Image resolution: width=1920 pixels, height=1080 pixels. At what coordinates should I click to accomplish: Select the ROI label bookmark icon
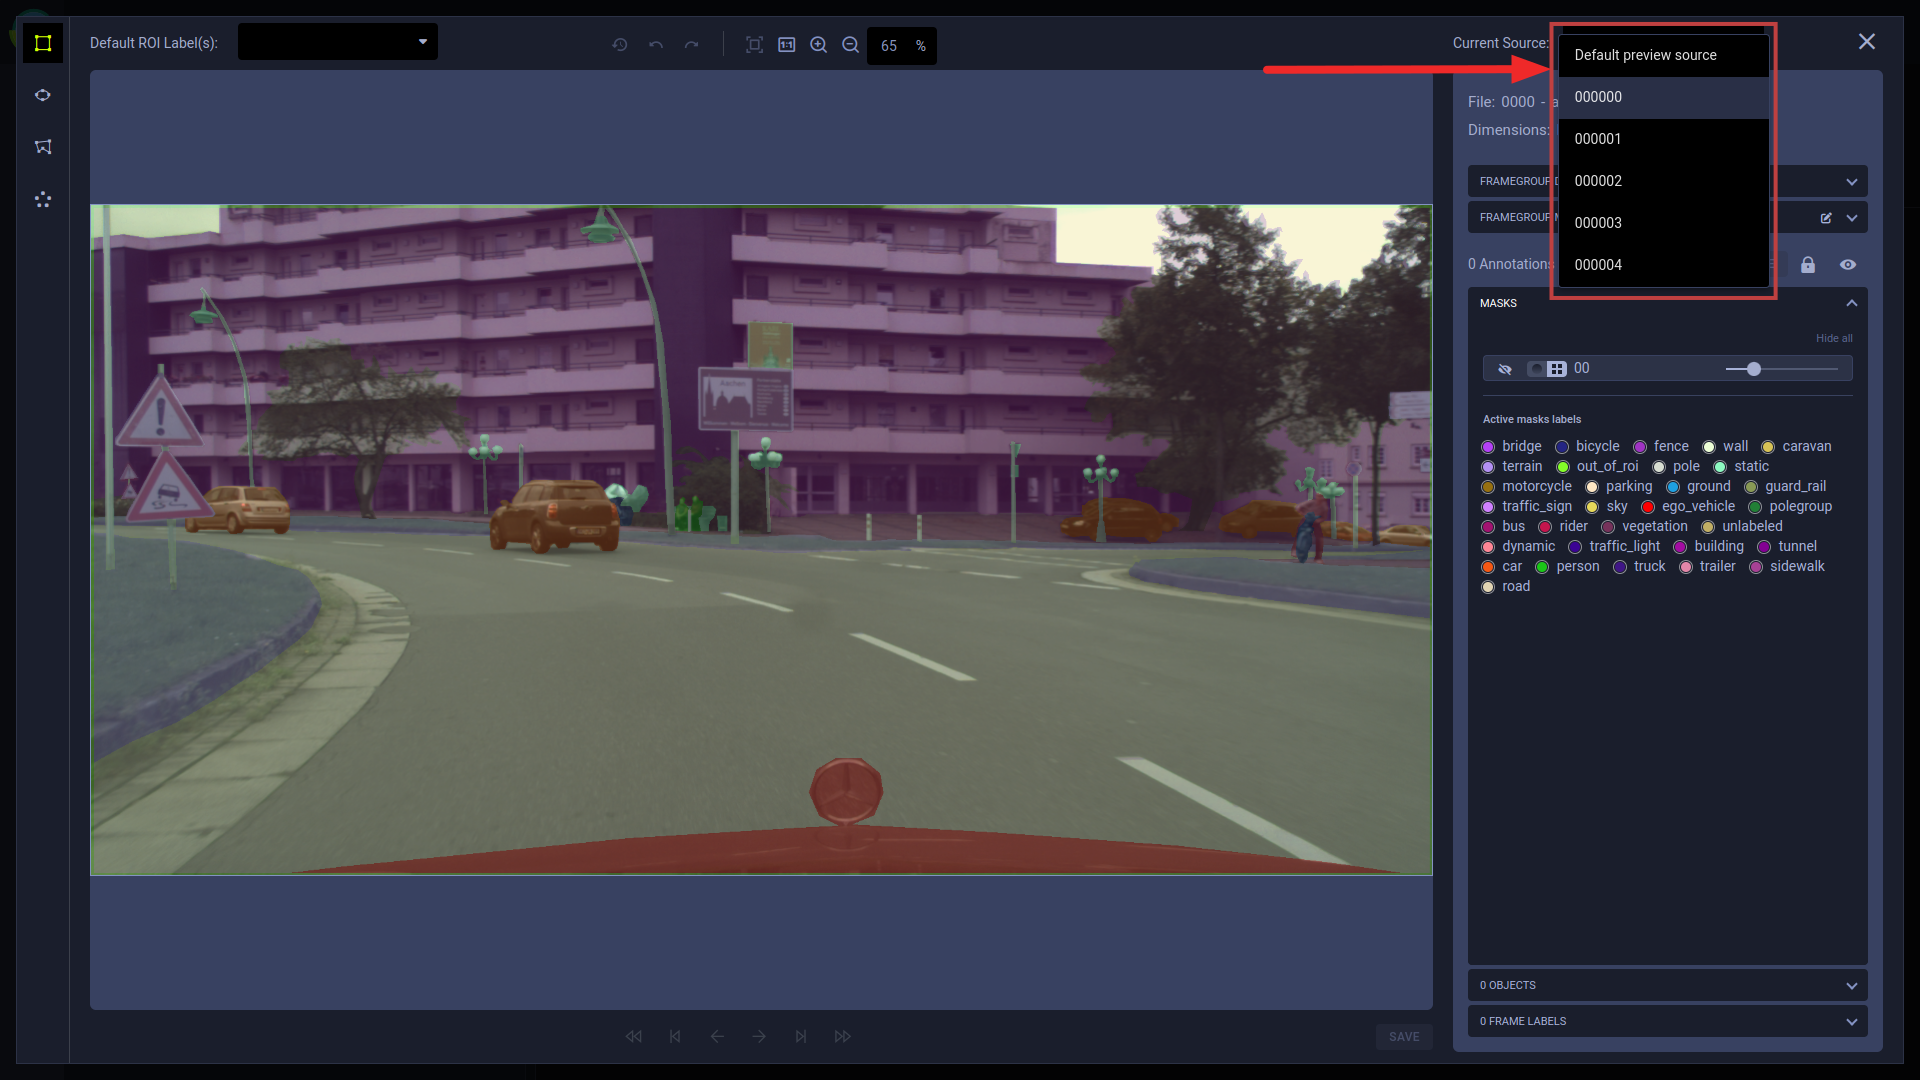click(x=42, y=146)
